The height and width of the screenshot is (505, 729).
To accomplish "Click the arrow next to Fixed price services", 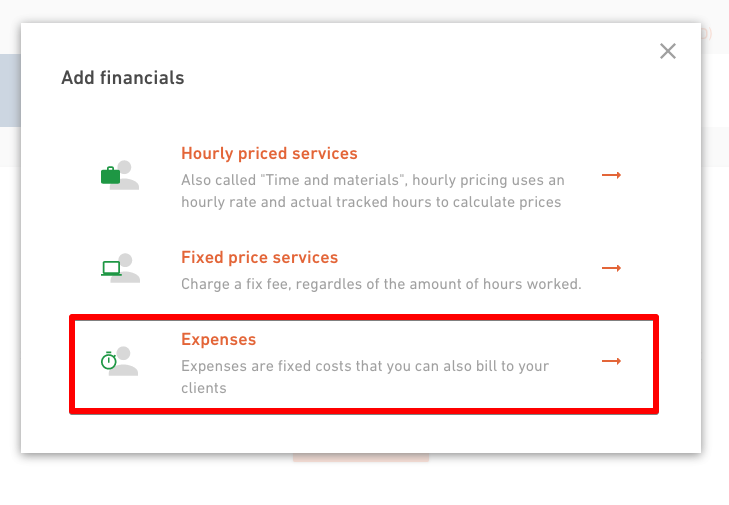I will click(x=611, y=268).
